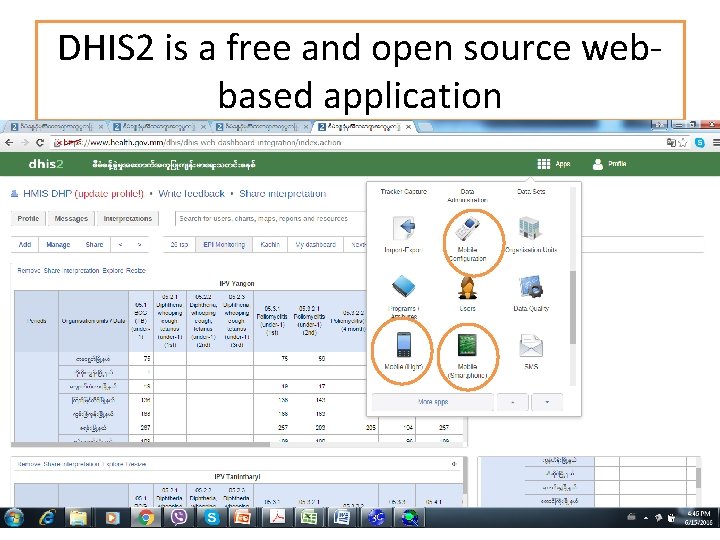
Task: Open Excel from the taskbar
Action: point(309,518)
